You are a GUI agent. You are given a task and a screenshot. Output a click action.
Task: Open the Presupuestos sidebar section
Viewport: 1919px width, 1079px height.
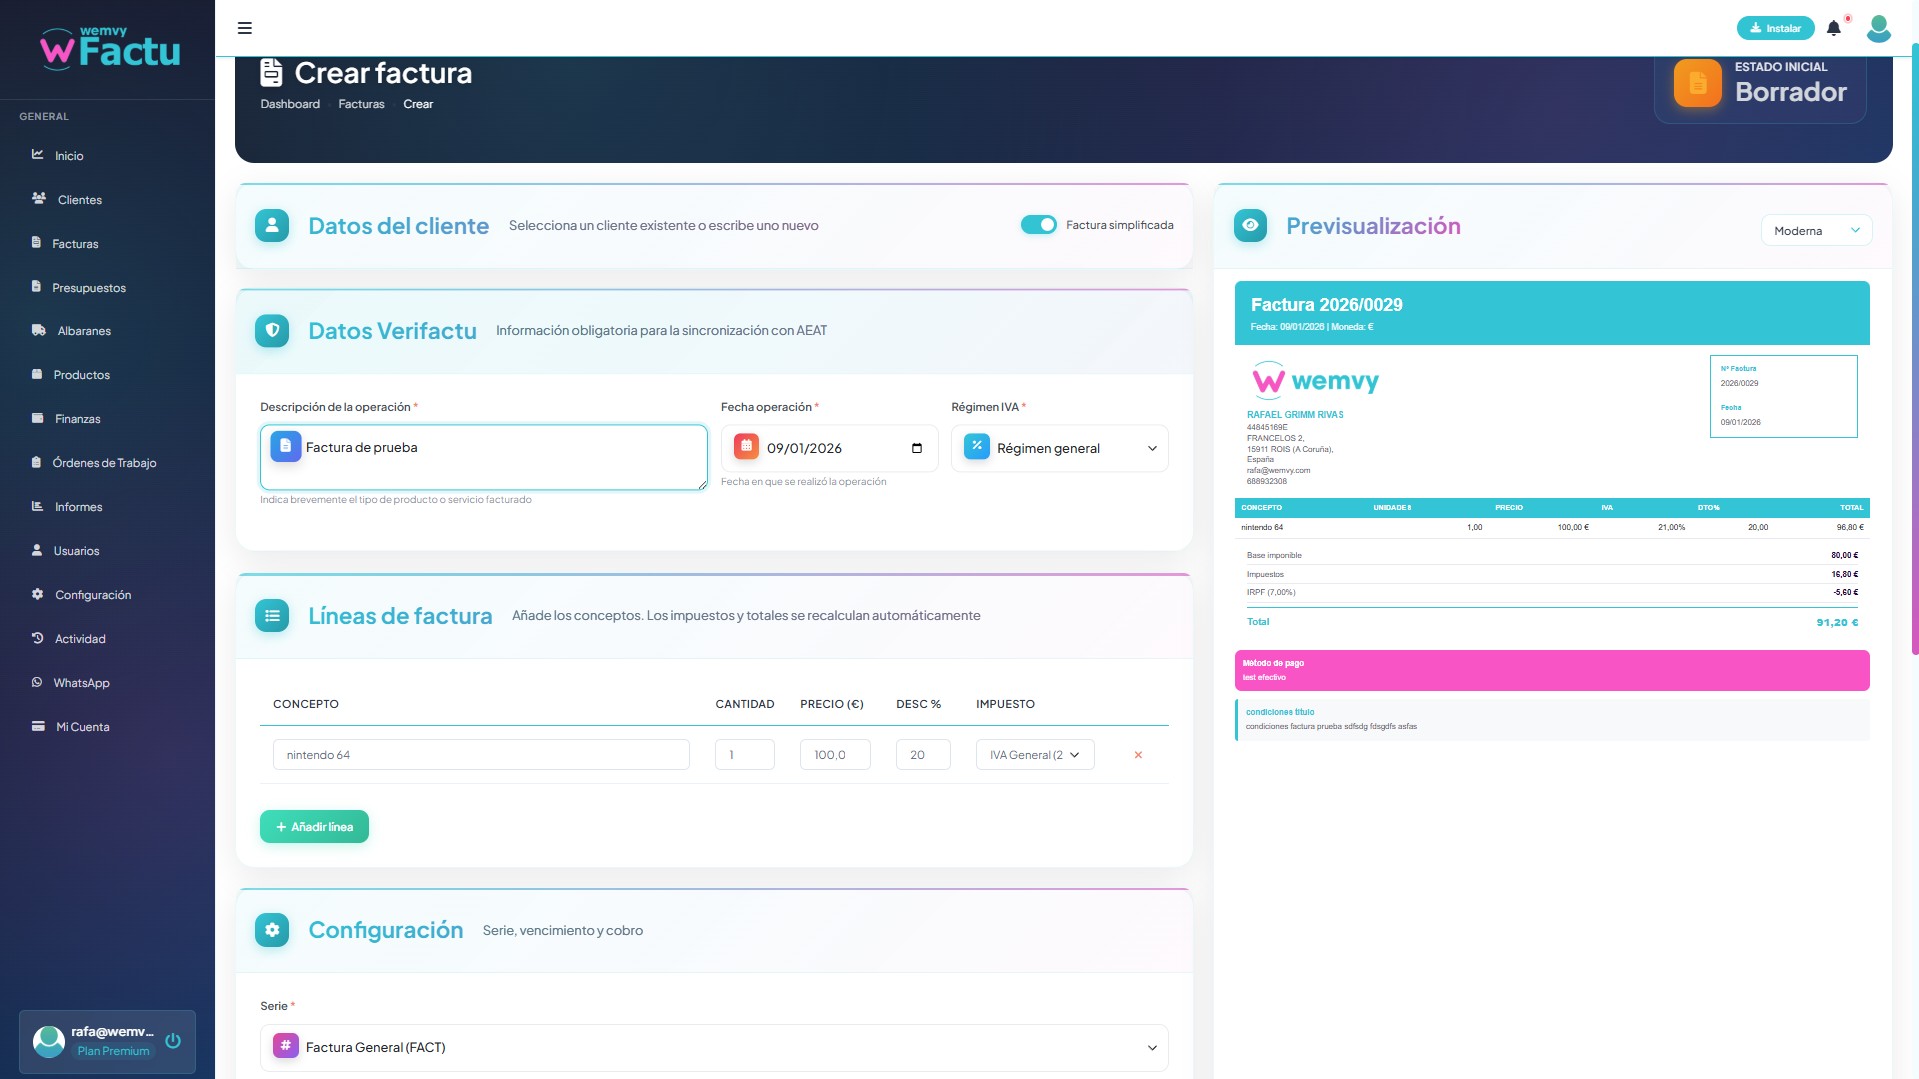88,288
